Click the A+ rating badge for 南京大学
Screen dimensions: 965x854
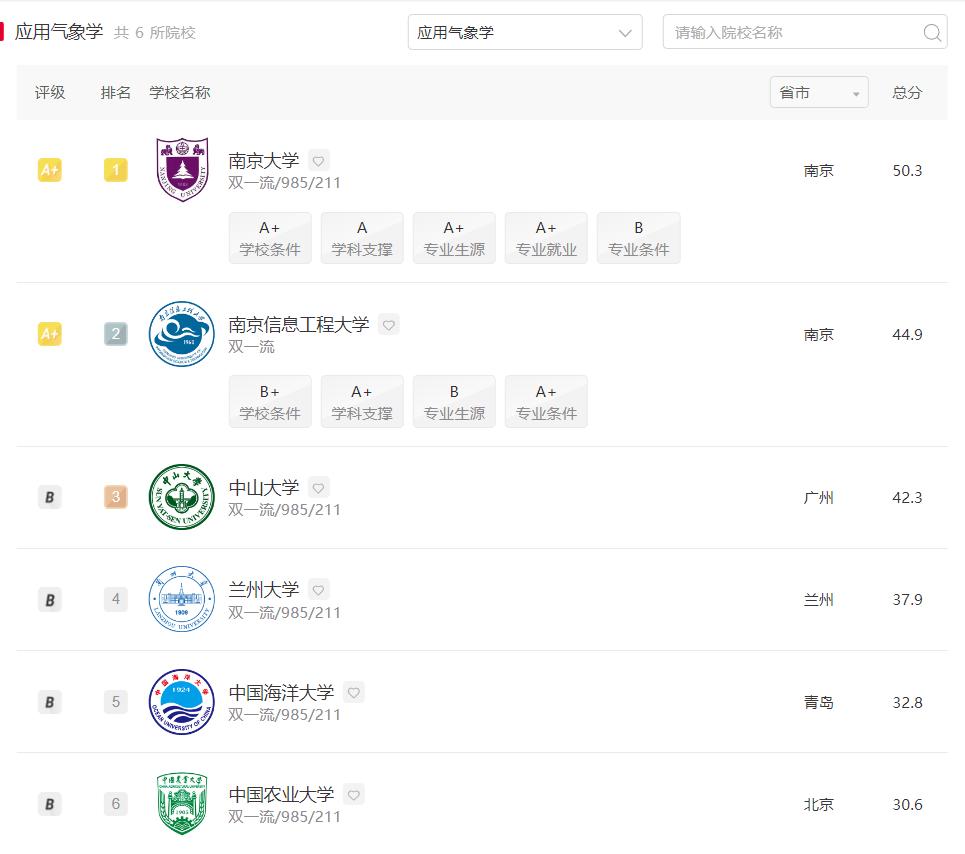click(50, 170)
